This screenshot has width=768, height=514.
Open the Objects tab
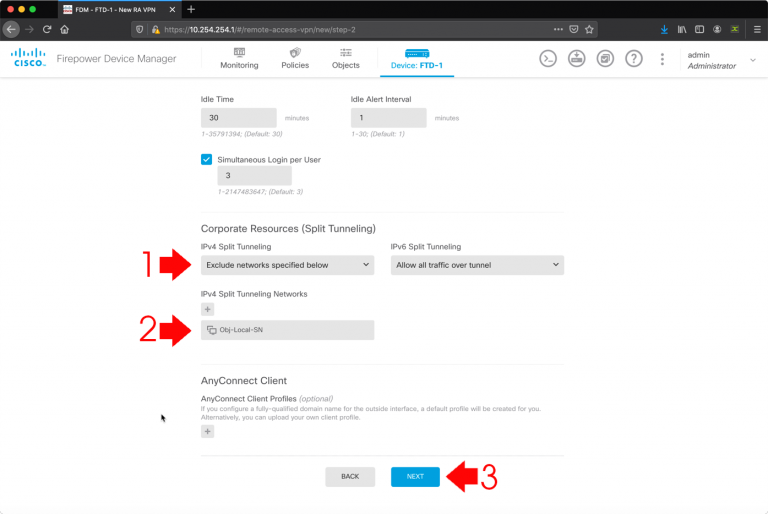coord(345,59)
